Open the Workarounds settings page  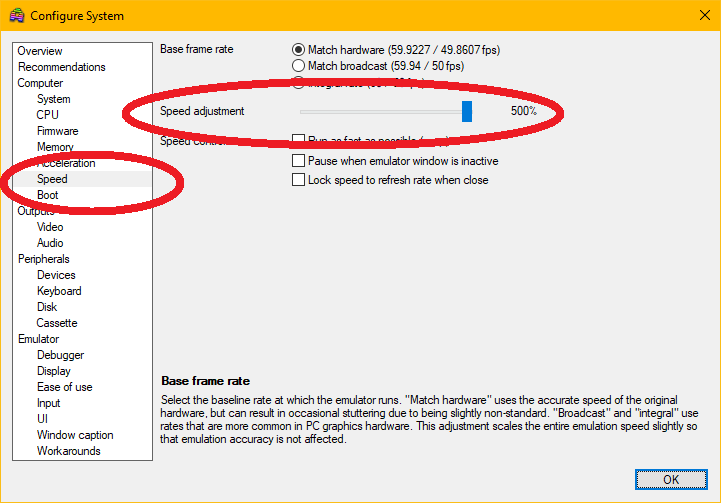click(69, 451)
